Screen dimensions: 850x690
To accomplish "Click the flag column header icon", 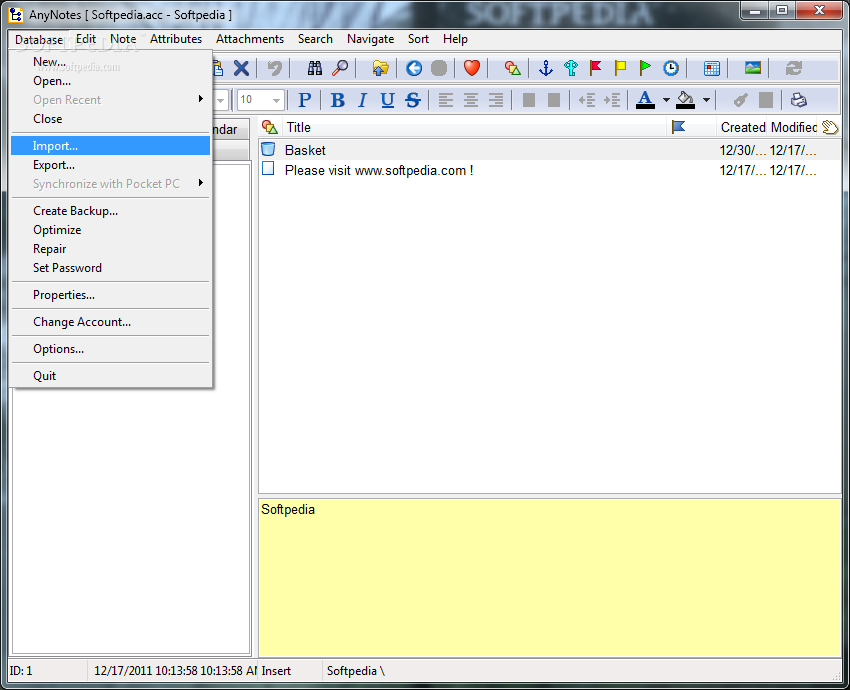I will tap(678, 127).
